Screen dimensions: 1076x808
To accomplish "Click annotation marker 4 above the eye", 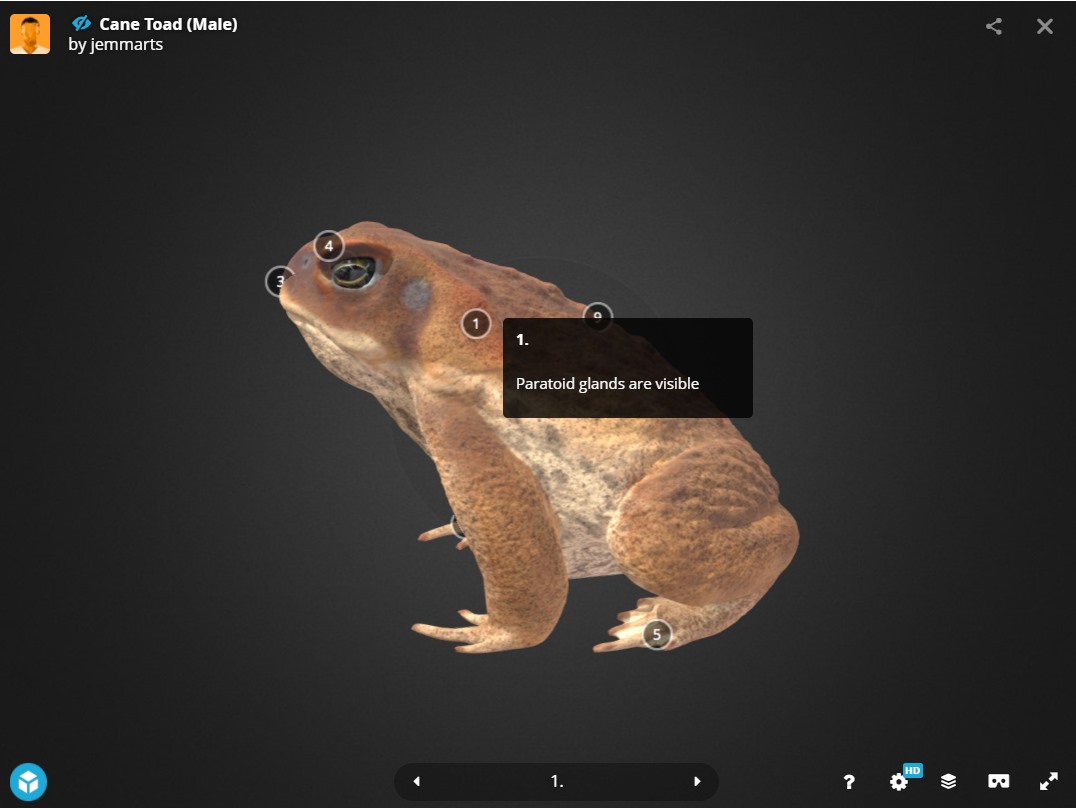I will (x=328, y=246).
